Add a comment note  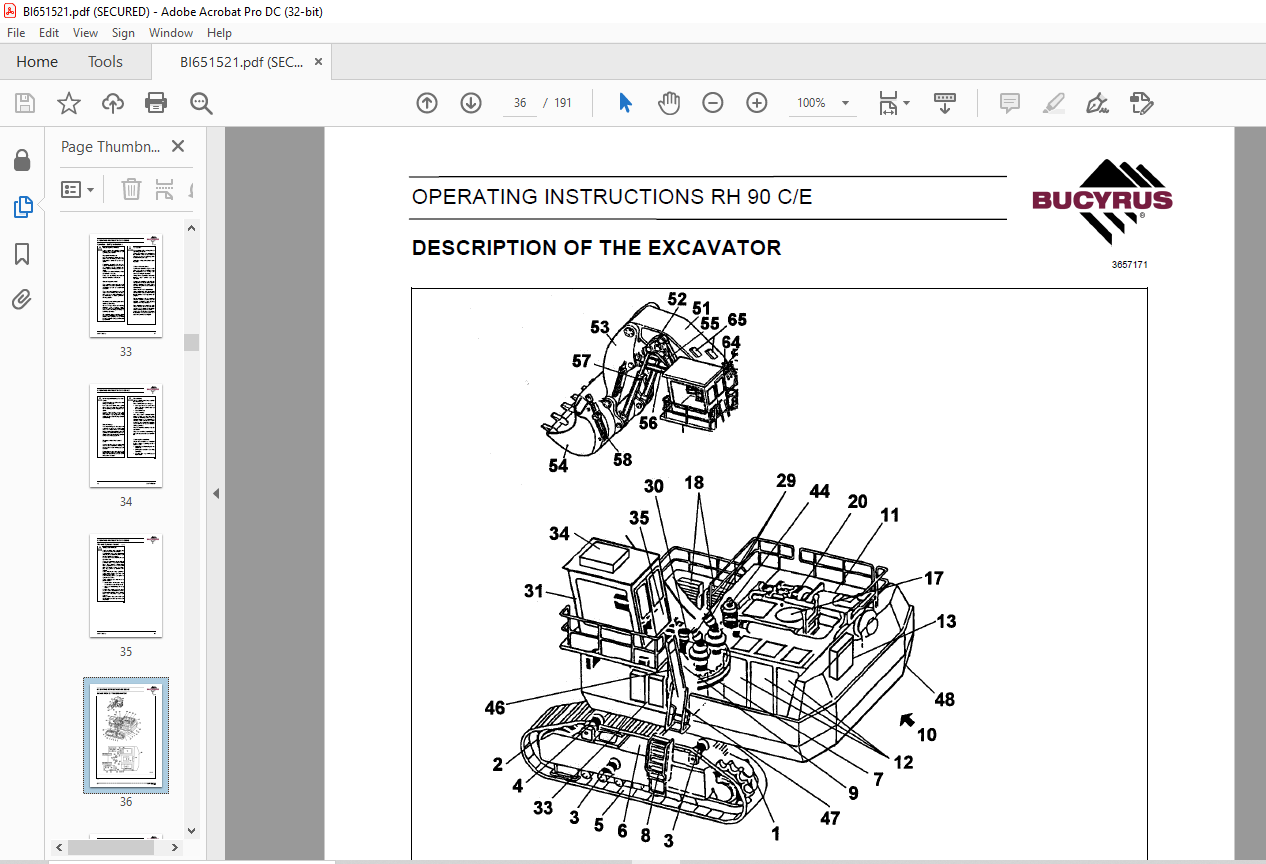click(x=1010, y=103)
